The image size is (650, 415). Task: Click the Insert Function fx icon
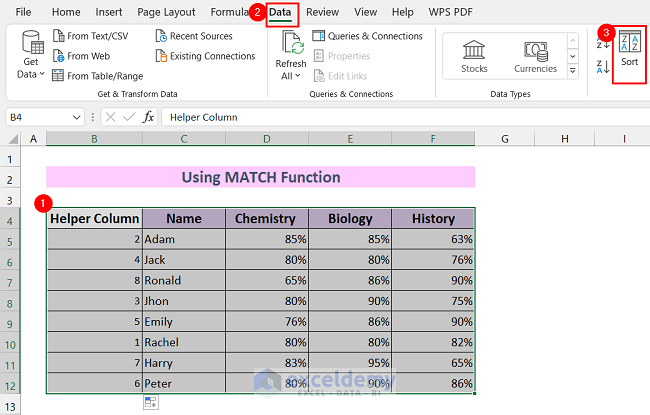[149, 117]
